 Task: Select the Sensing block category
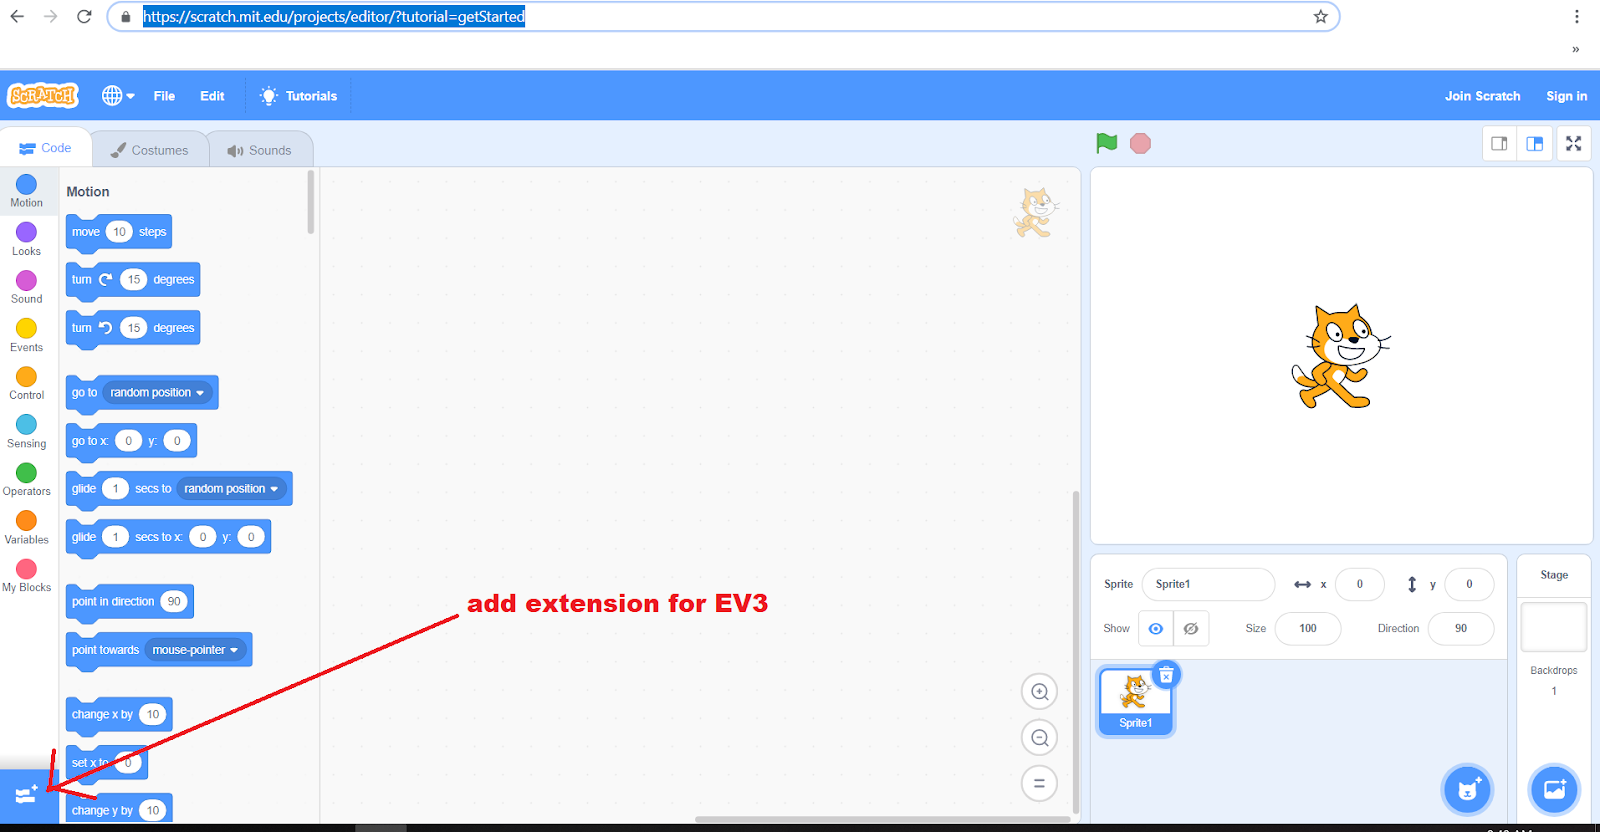pos(27,431)
